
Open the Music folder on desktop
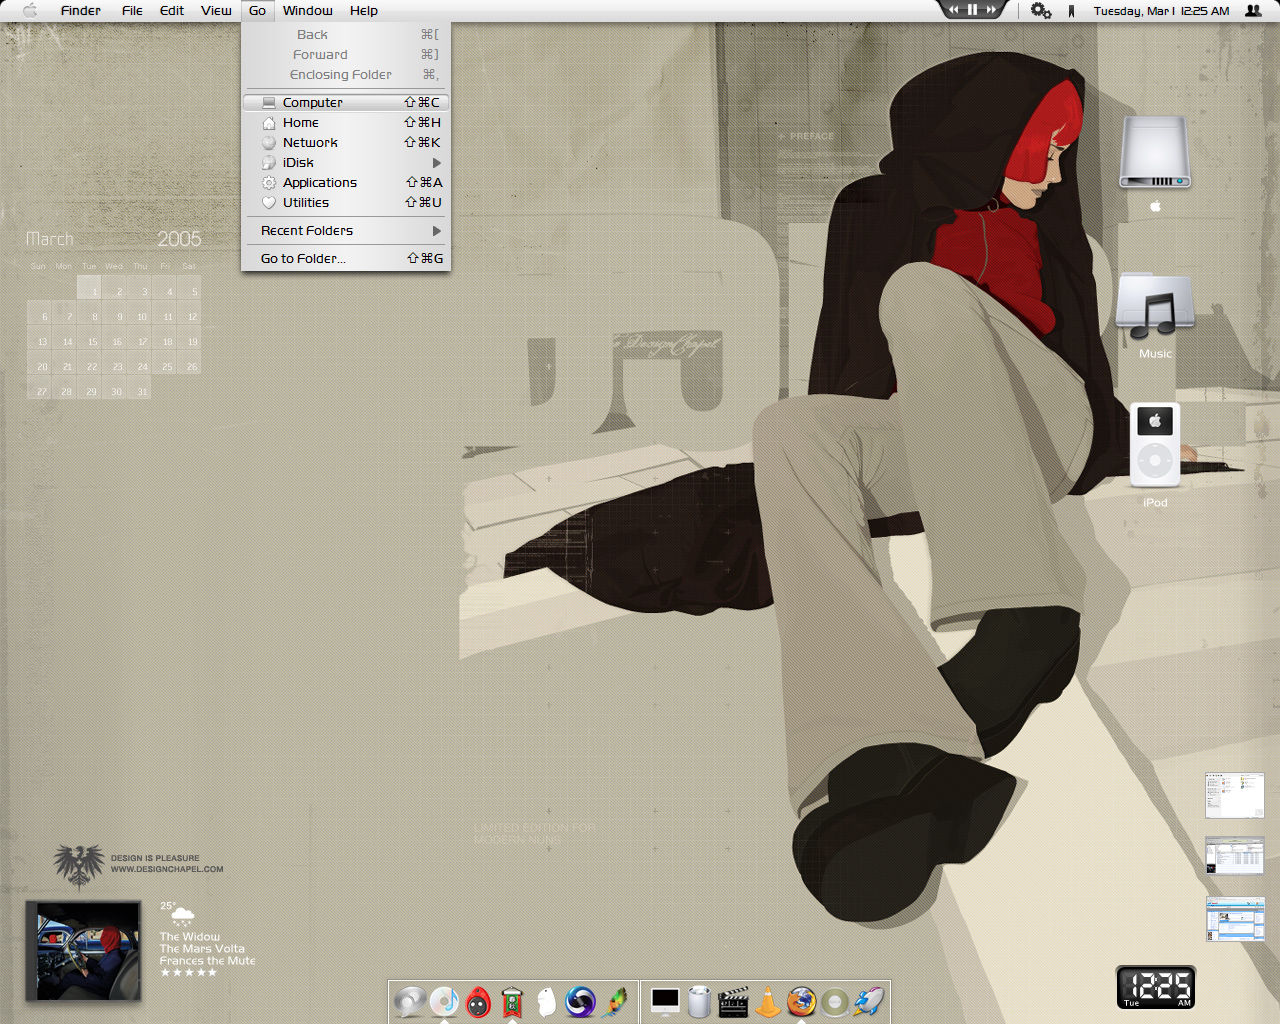pos(1155,305)
